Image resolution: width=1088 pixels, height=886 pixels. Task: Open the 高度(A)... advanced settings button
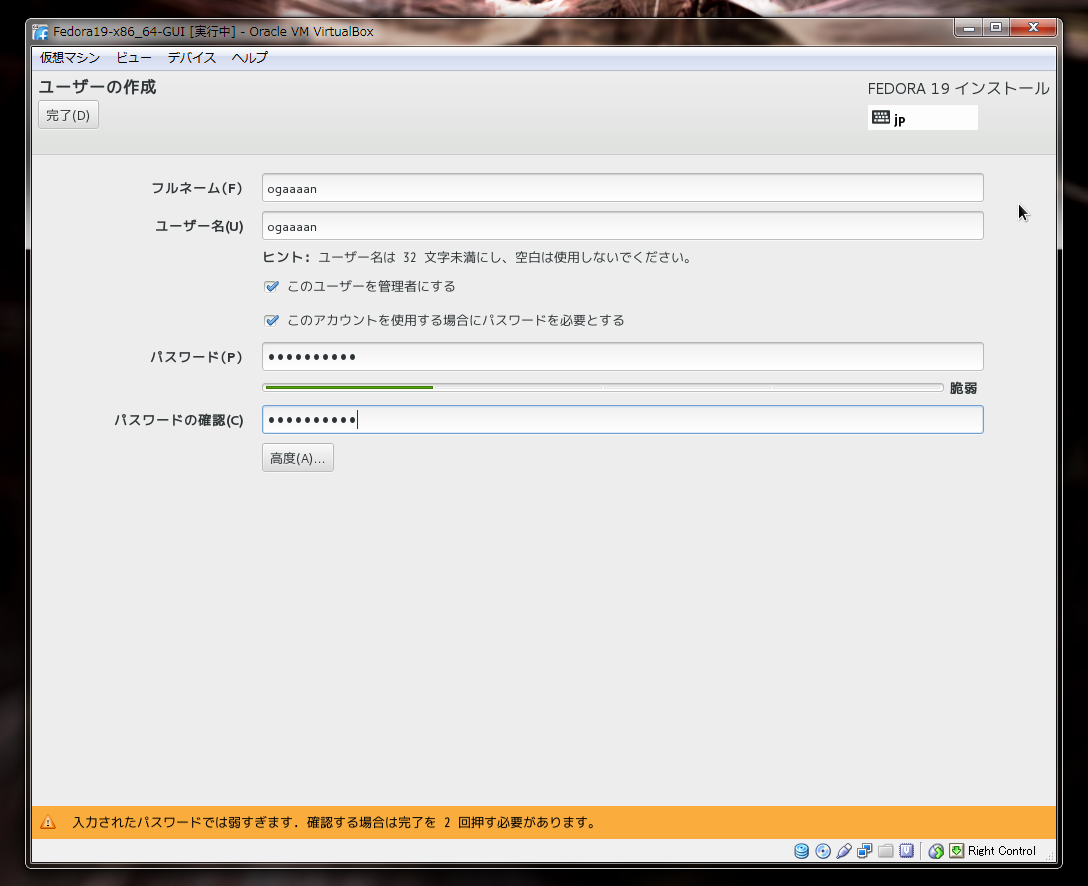pyautogui.click(x=298, y=458)
